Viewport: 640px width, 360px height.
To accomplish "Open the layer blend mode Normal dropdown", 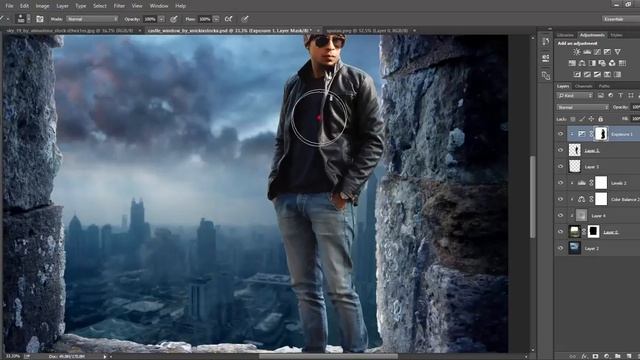I will [582, 107].
